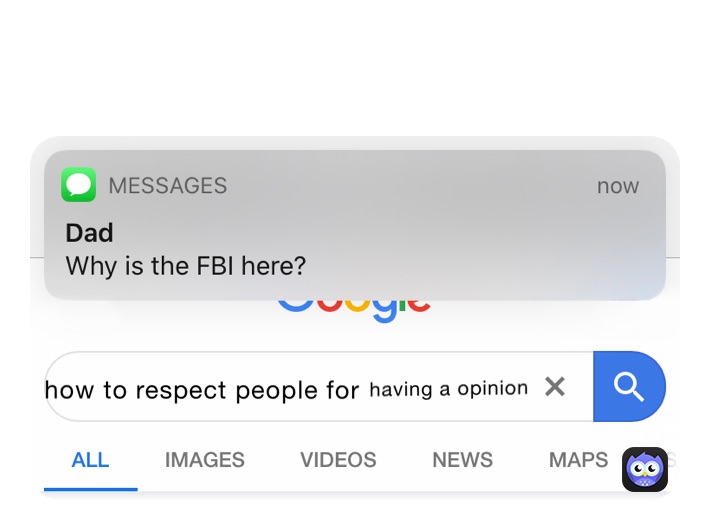Select the ALL results tab
Viewport: 710px width, 530px height.
tap(90, 460)
